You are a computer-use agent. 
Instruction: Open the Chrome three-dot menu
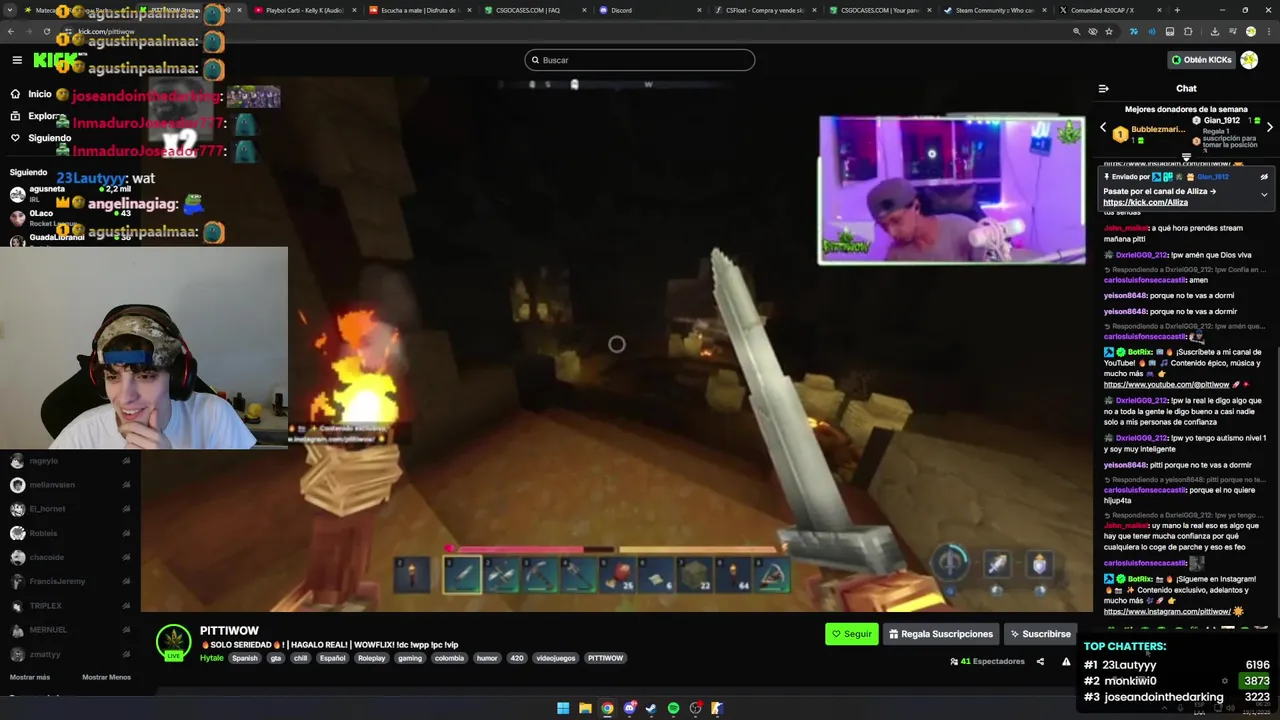point(1267,32)
